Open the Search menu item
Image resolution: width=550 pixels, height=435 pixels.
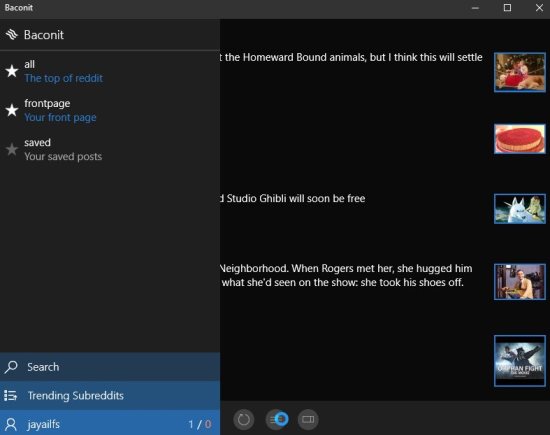110,367
